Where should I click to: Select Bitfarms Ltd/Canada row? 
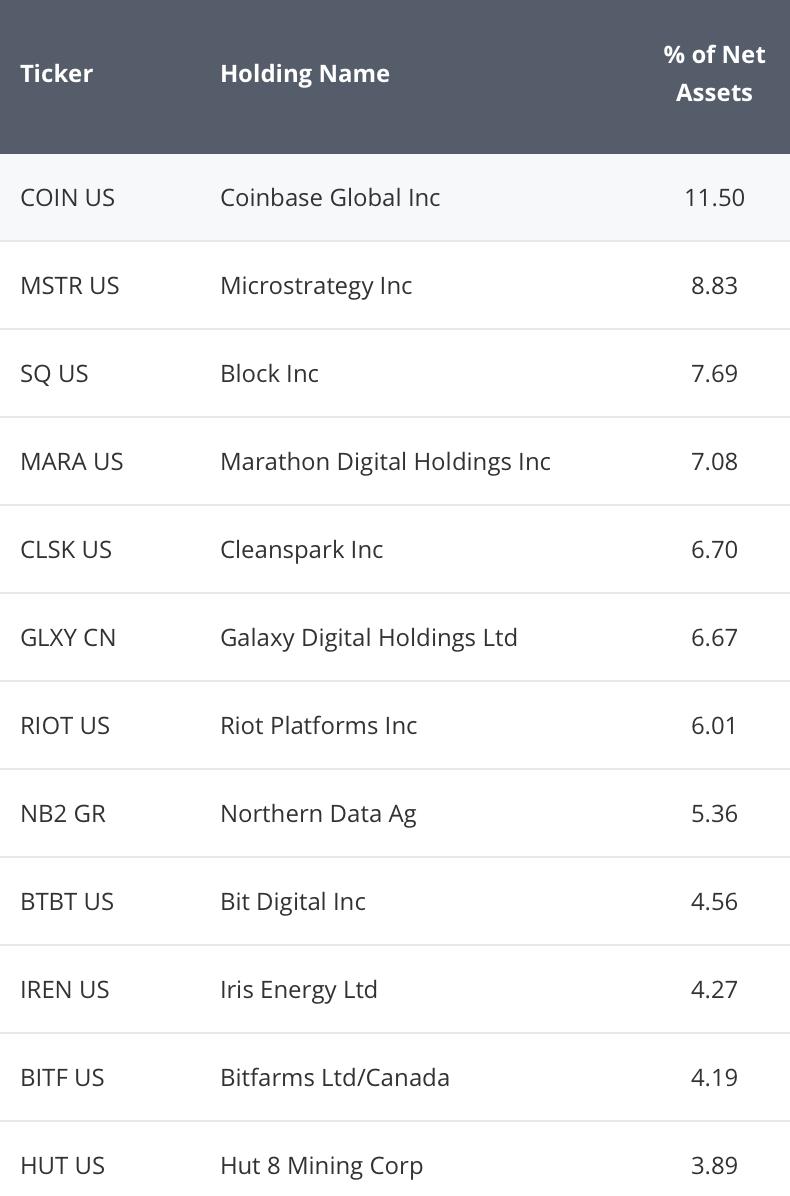tap(395, 1078)
